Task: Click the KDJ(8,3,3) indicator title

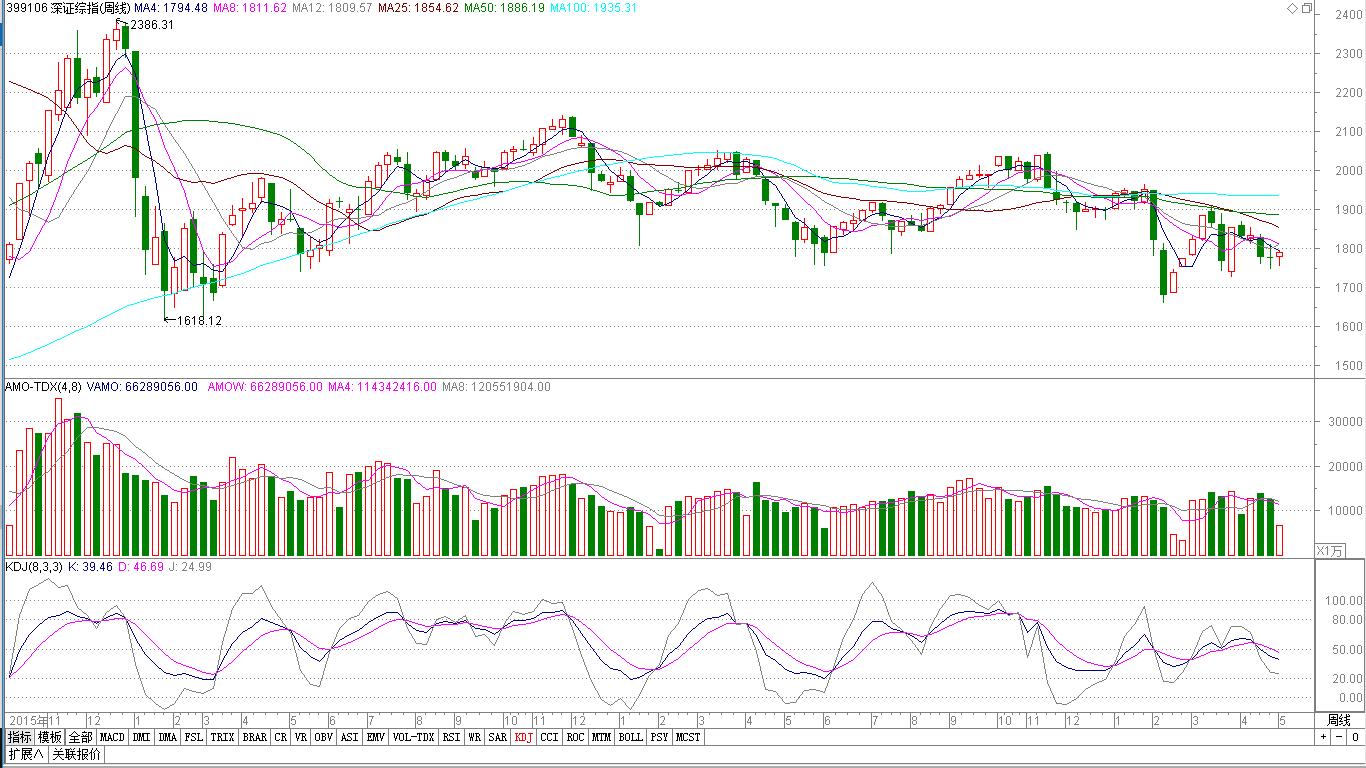Action: pyautogui.click(x=34, y=567)
